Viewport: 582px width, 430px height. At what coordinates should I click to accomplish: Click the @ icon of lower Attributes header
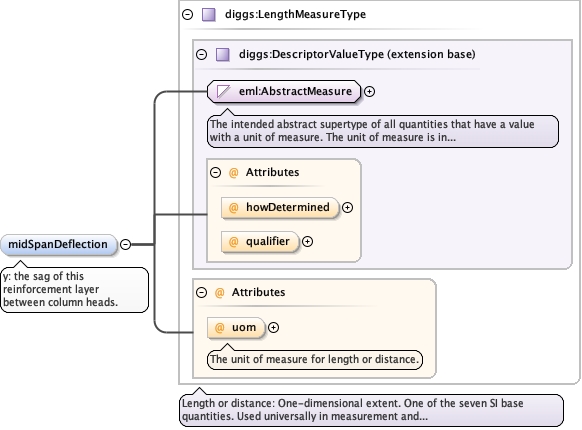tap(219, 293)
